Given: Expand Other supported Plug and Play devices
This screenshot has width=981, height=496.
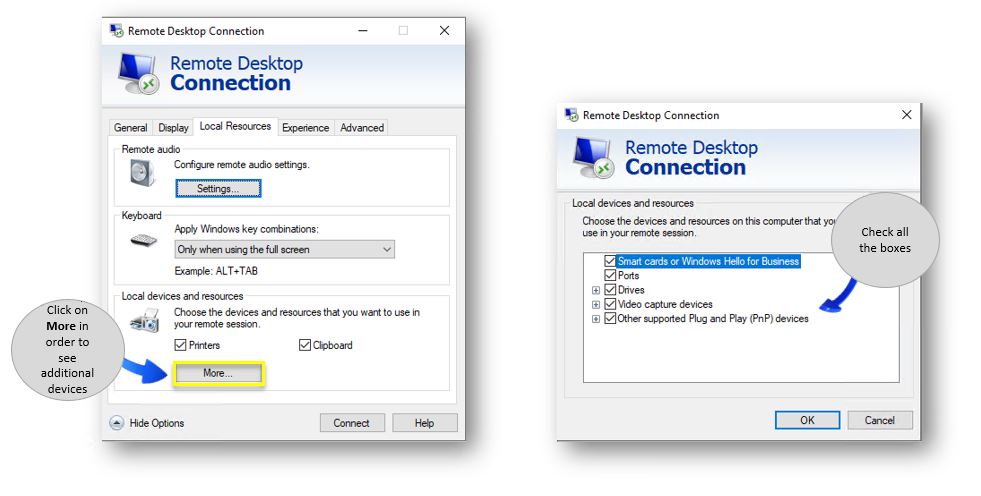Looking at the screenshot, I should (x=596, y=319).
